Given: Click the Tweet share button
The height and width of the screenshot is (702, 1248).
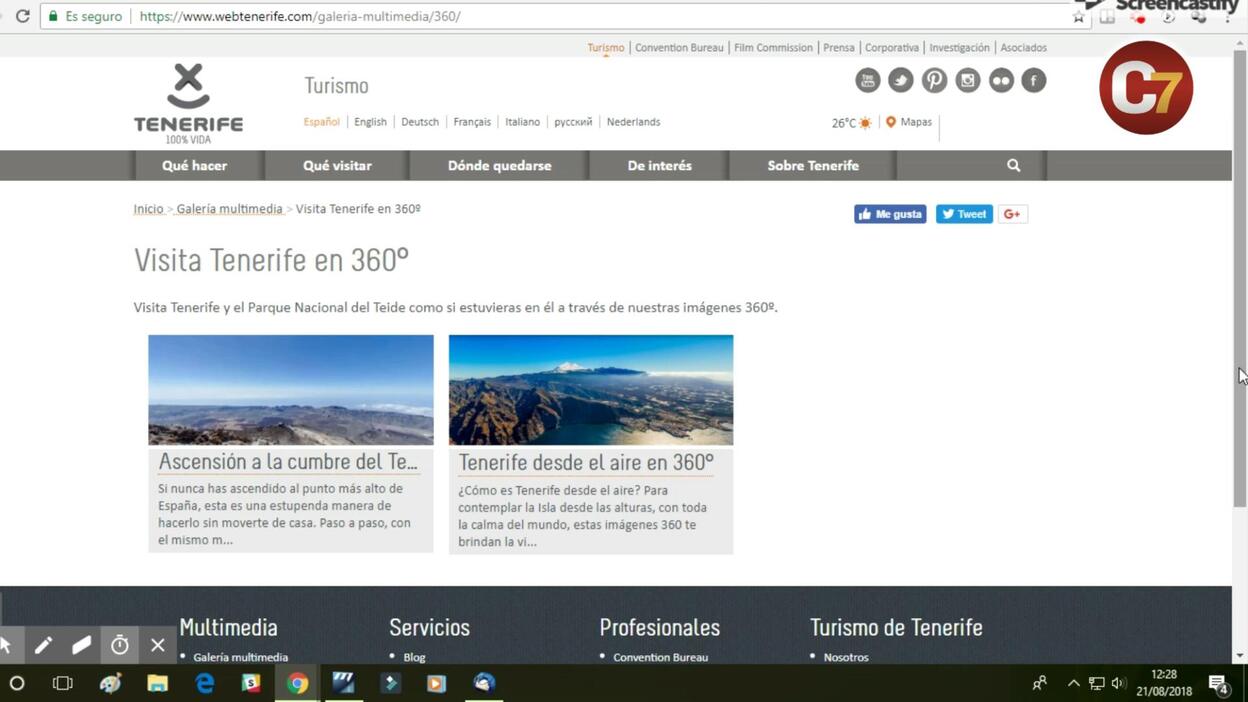Looking at the screenshot, I should point(964,214).
